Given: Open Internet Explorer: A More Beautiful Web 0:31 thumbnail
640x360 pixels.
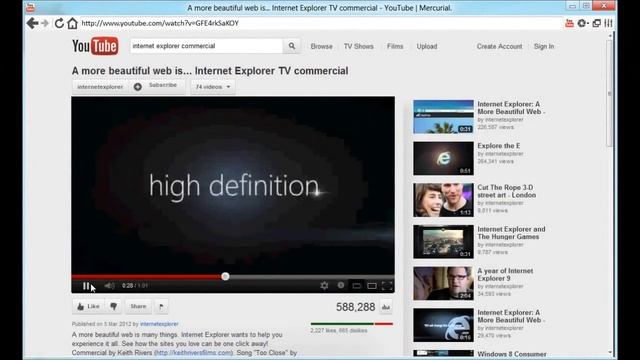Looking at the screenshot, I should coord(443,117).
